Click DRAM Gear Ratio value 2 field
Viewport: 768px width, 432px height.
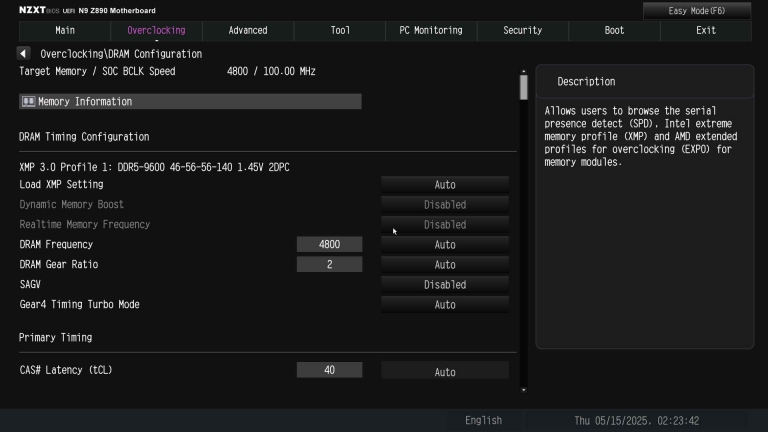point(329,264)
